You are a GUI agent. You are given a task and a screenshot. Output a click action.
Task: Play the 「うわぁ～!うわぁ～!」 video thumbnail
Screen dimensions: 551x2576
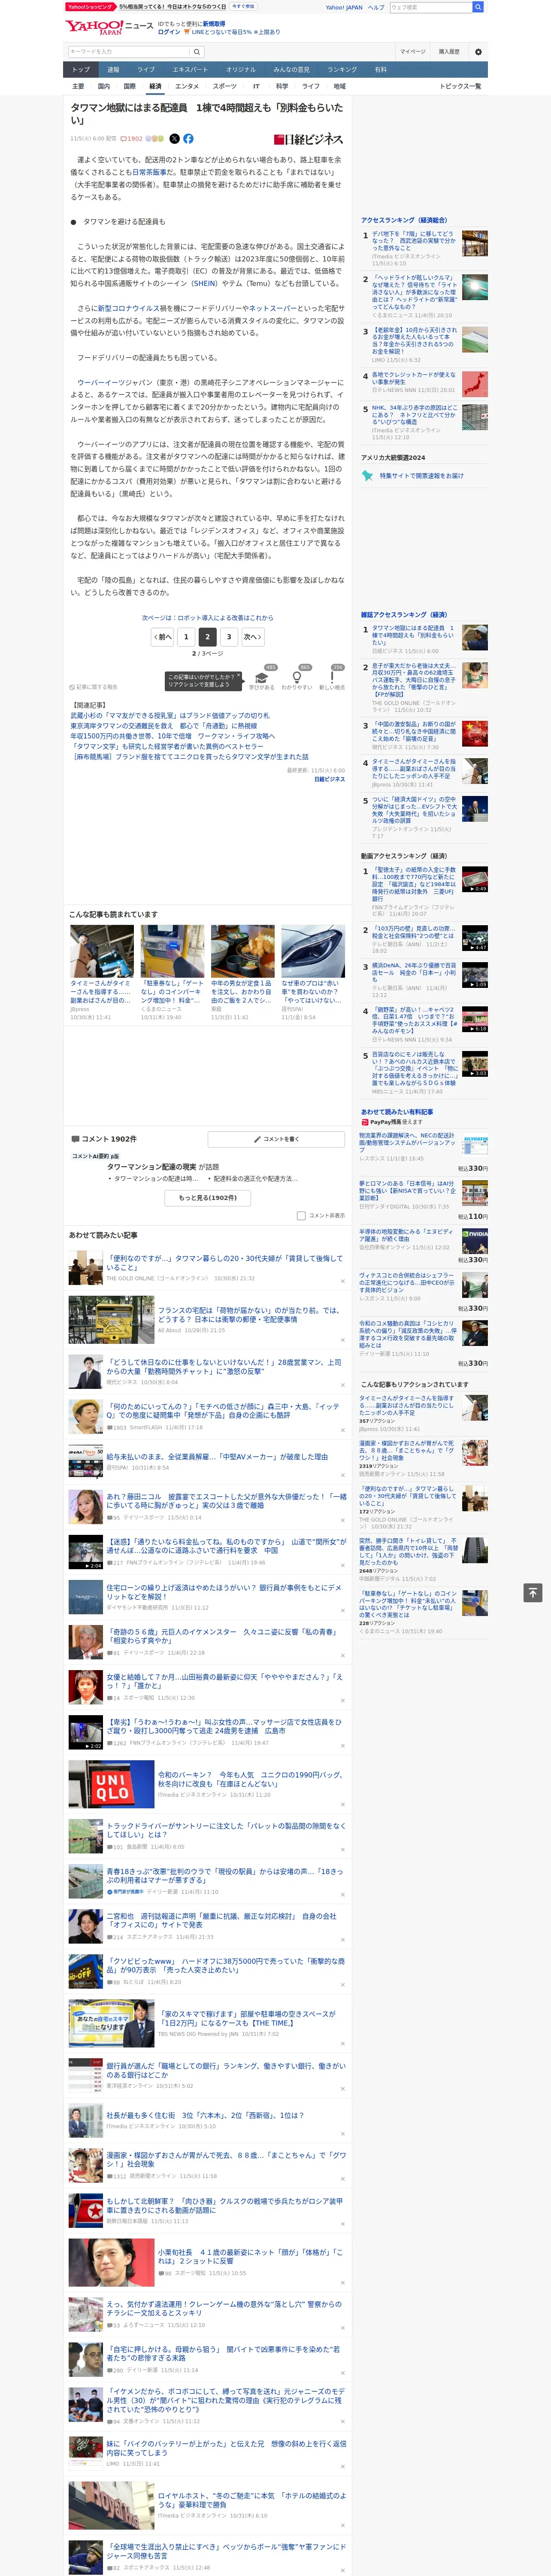tap(86, 1732)
